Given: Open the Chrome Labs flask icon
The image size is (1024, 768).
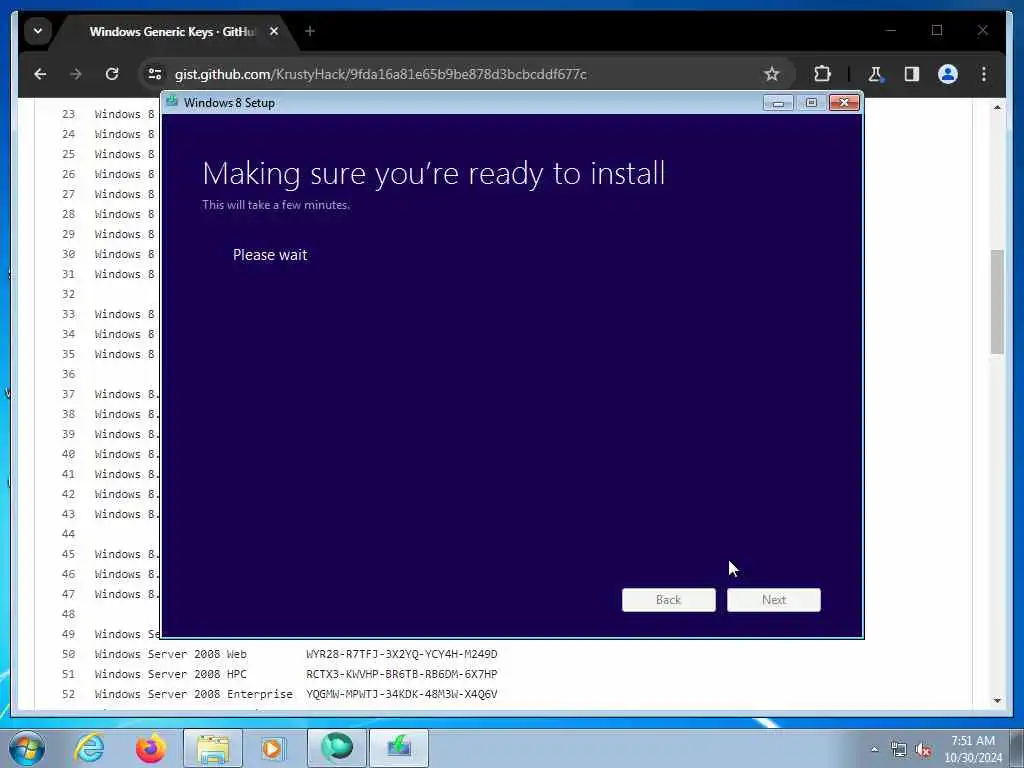Looking at the screenshot, I should [x=876, y=74].
